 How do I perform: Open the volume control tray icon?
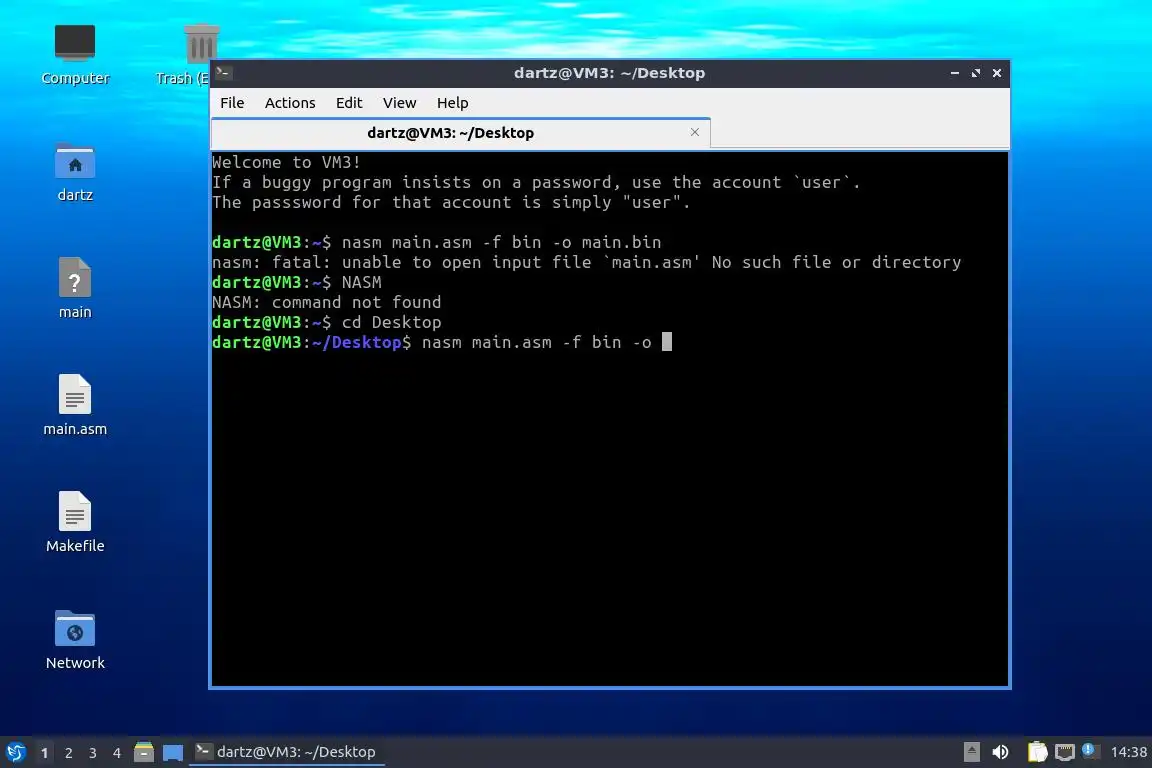click(1000, 752)
